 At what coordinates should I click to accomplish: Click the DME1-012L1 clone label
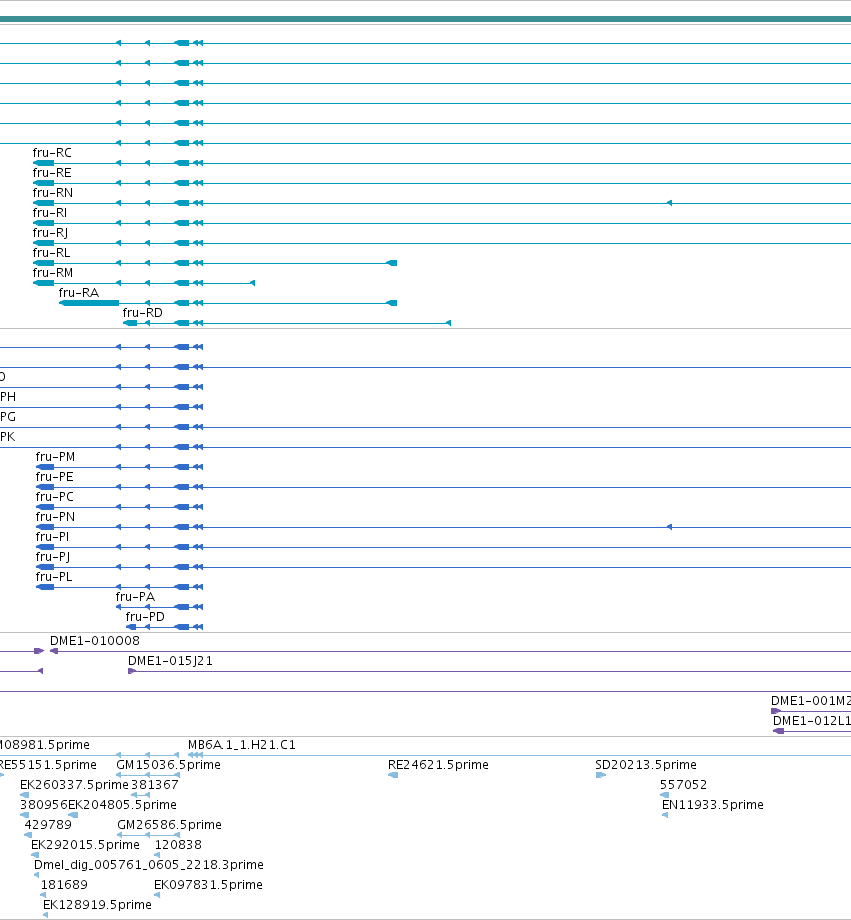[812, 721]
